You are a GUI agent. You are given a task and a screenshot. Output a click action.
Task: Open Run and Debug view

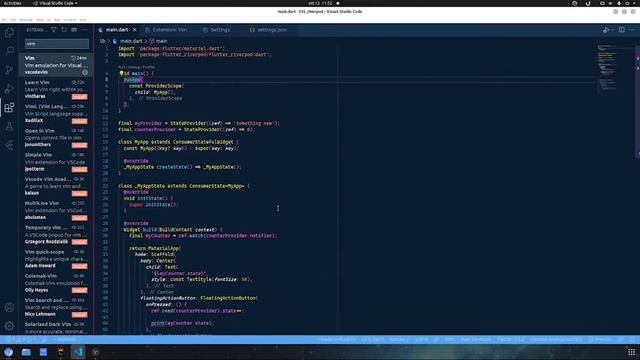pyautogui.click(x=9, y=89)
